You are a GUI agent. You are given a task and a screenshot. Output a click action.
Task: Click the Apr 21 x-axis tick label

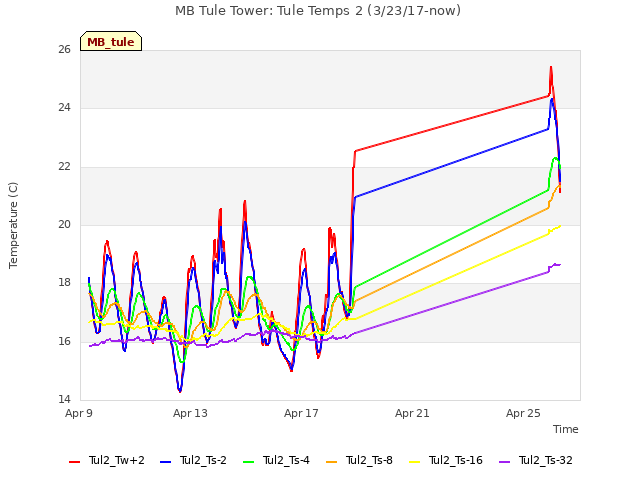[x=412, y=413]
